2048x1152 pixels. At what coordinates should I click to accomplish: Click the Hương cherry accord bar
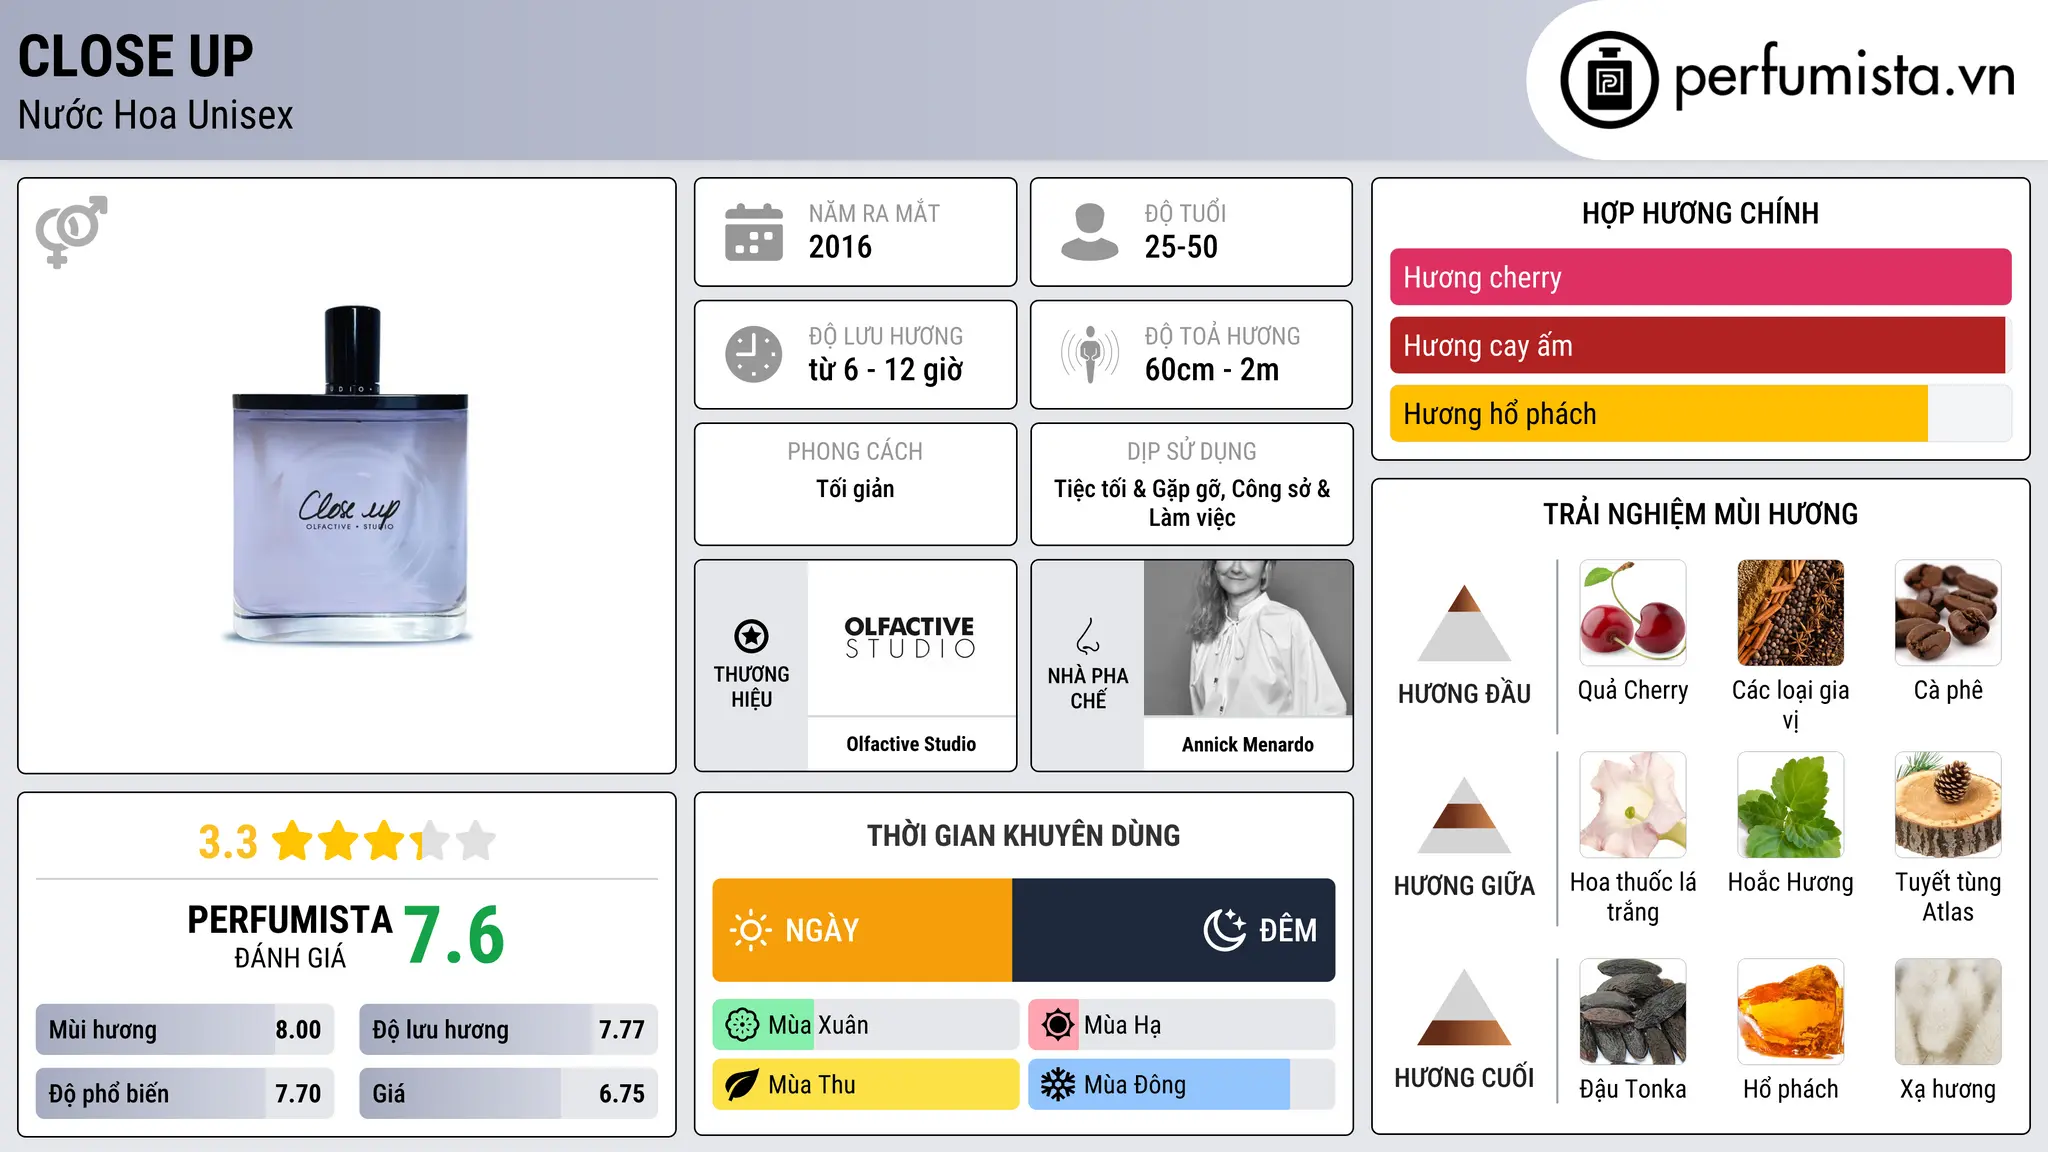(1700, 277)
